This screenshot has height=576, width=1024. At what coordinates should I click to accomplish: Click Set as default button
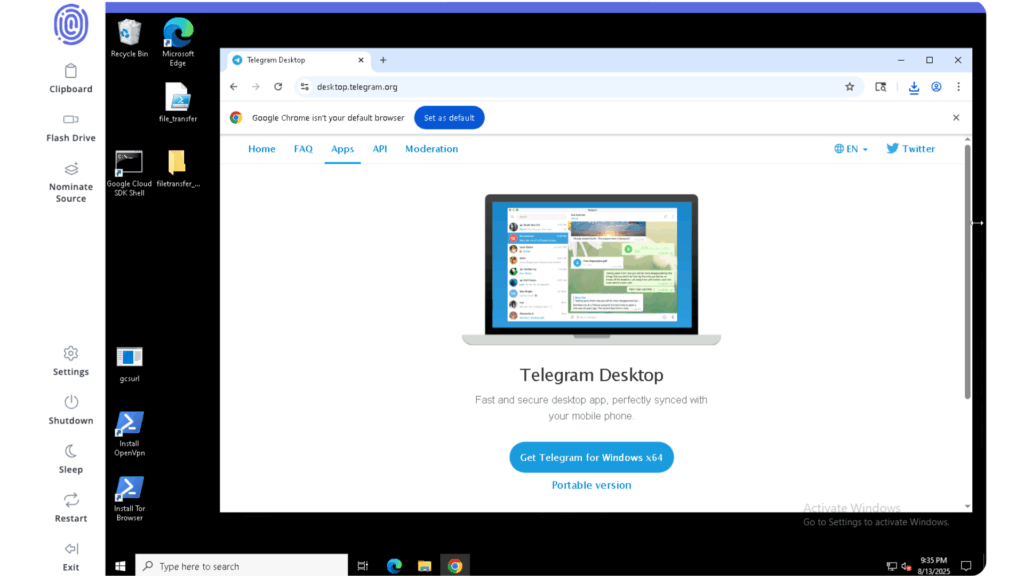[449, 118]
